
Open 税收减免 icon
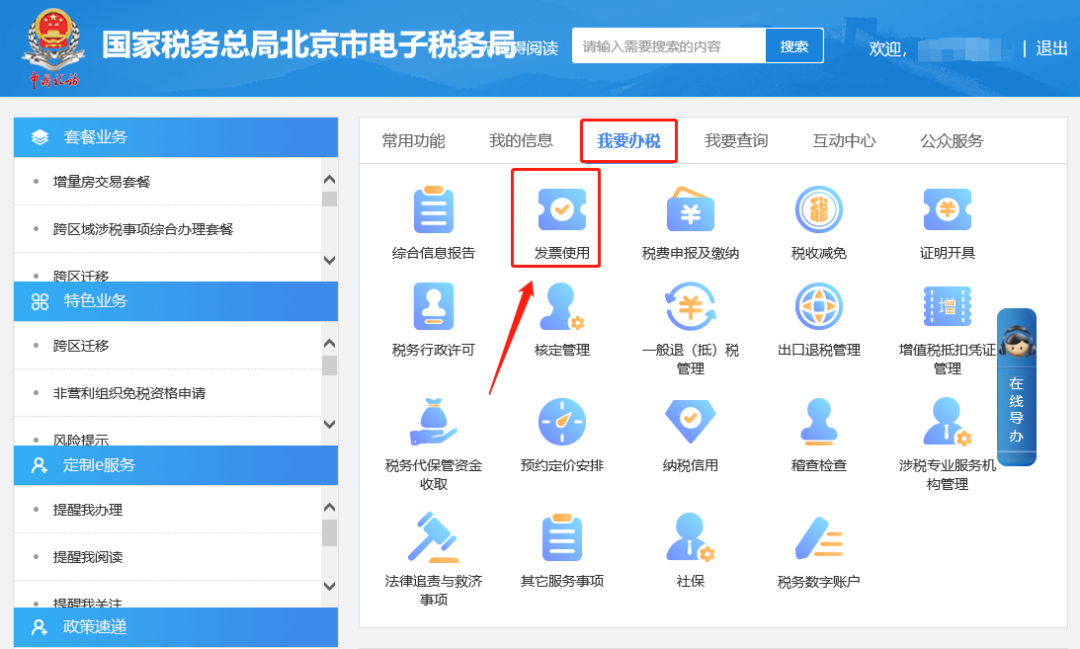(818, 209)
